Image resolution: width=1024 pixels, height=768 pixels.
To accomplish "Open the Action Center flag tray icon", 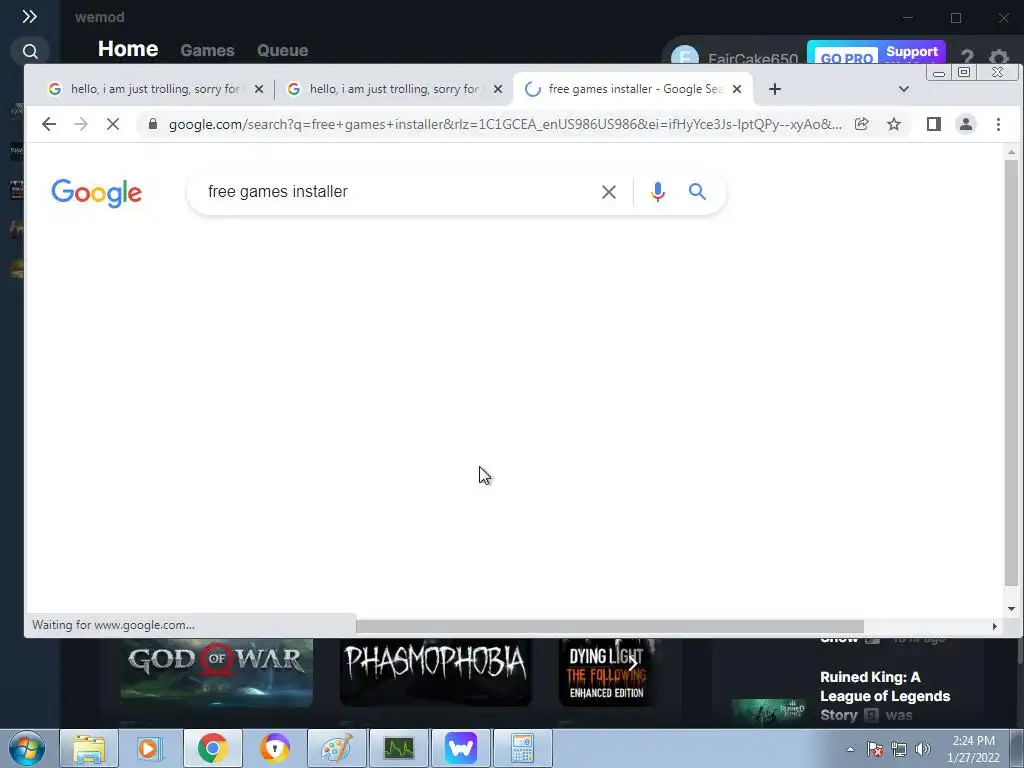I will point(875,749).
